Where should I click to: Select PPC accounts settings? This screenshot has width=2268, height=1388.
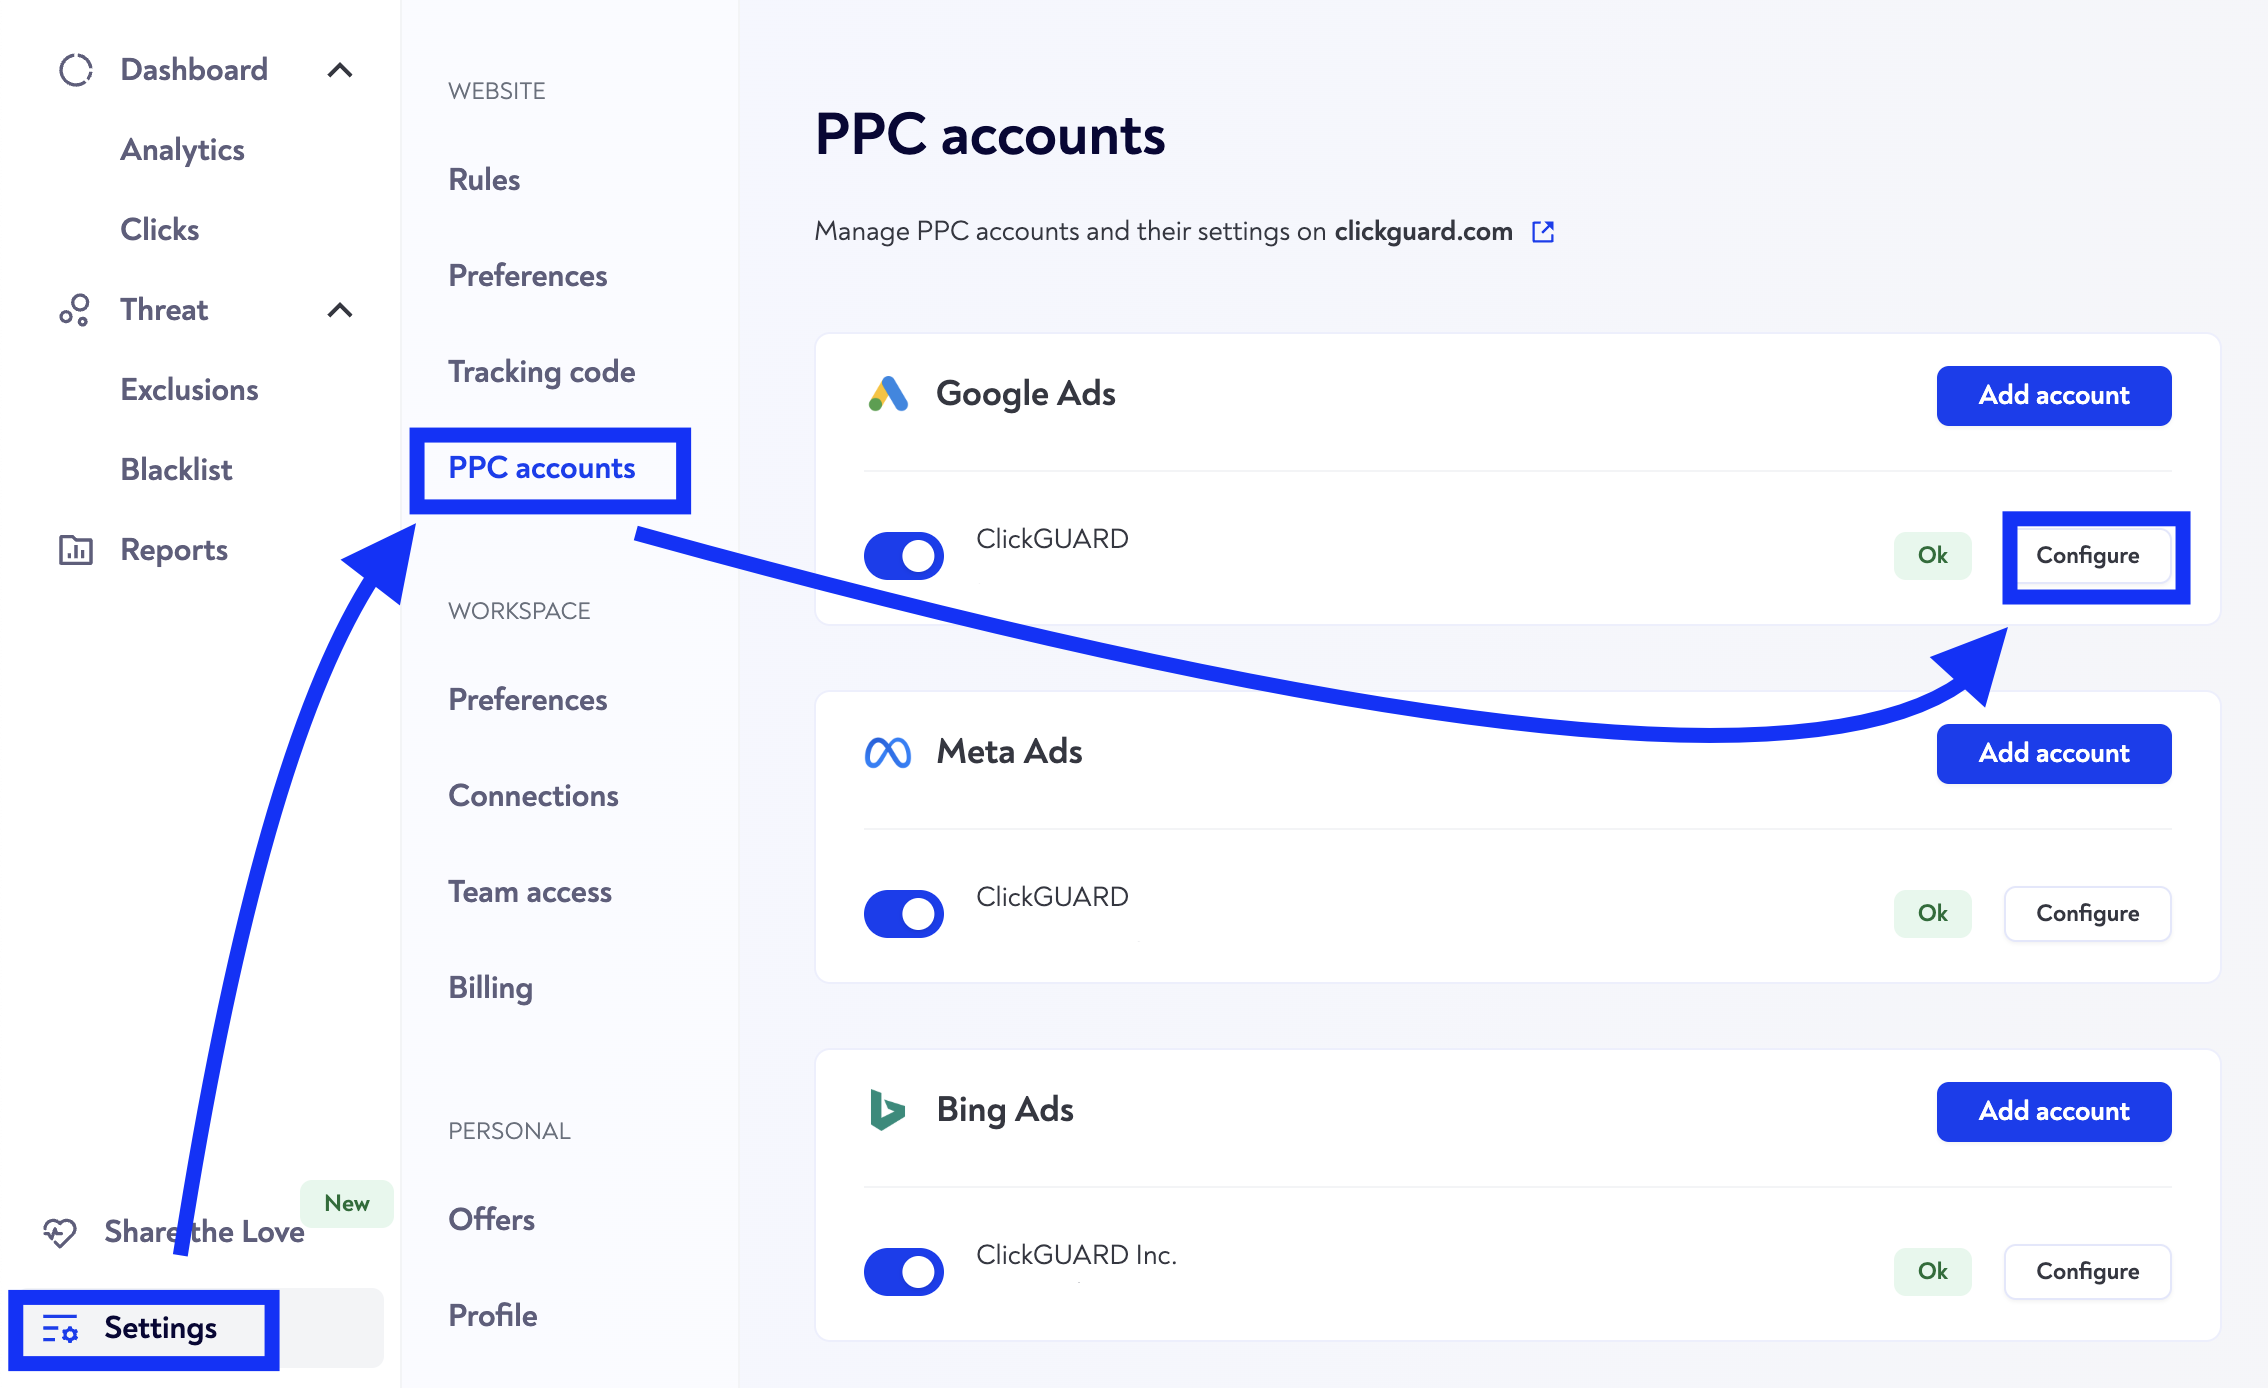click(541, 468)
